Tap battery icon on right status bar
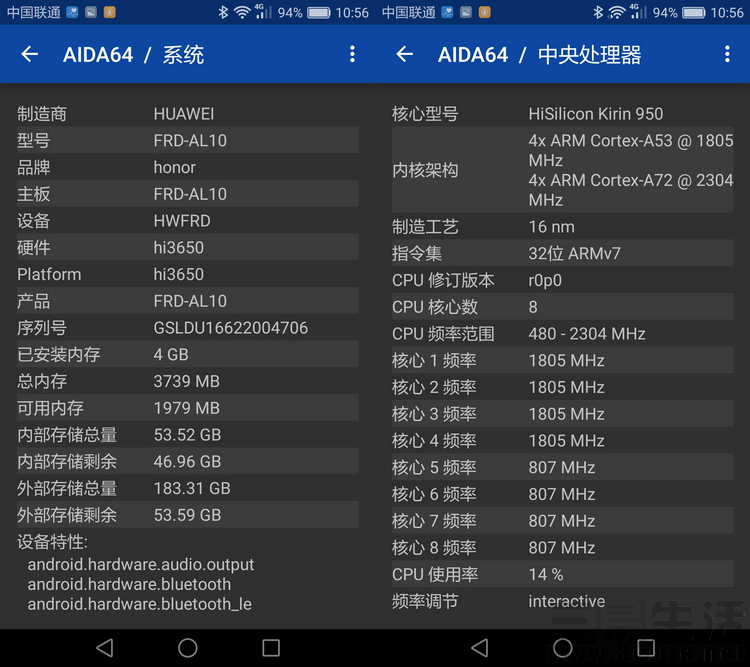 694,12
